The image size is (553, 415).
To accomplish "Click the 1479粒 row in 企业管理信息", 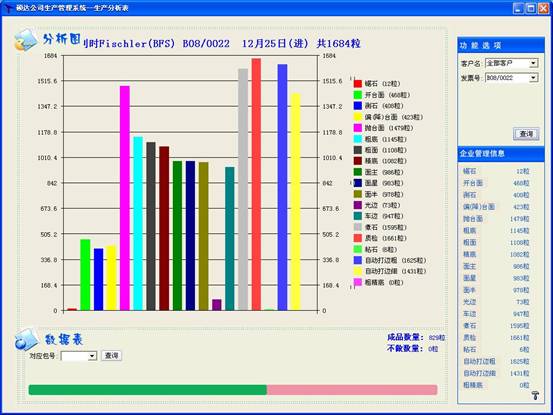I will tap(496, 219).
